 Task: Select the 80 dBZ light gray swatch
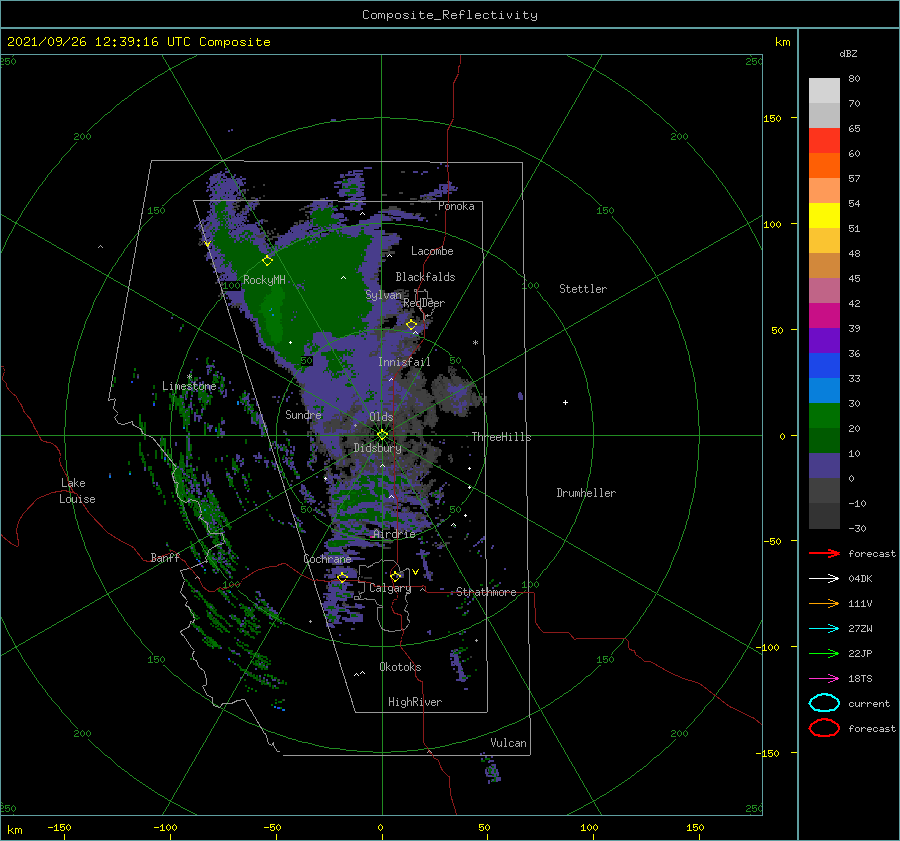pyautogui.click(x=824, y=91)
